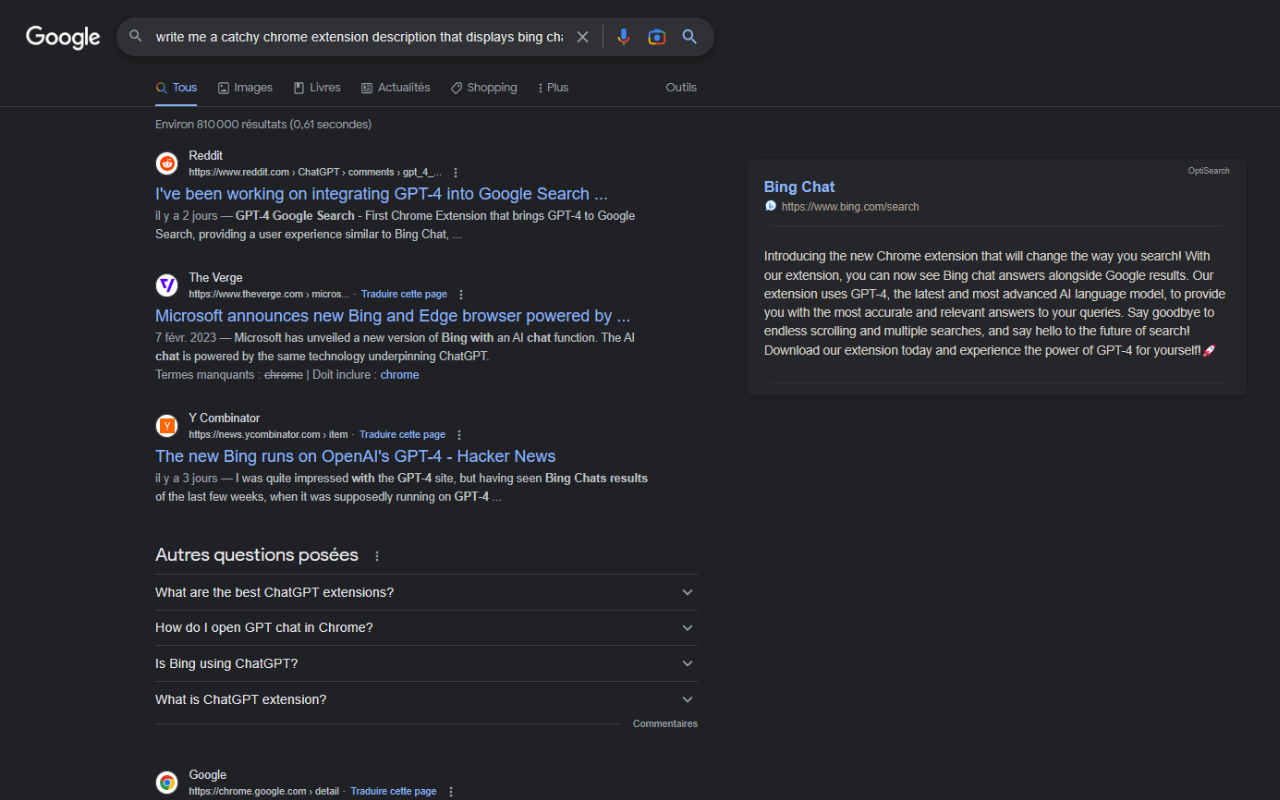Screen dimensions: 1280x800
Task: Click the Reddit favicon on the first result
Action: pyautogui.click(x=167, y=163)
